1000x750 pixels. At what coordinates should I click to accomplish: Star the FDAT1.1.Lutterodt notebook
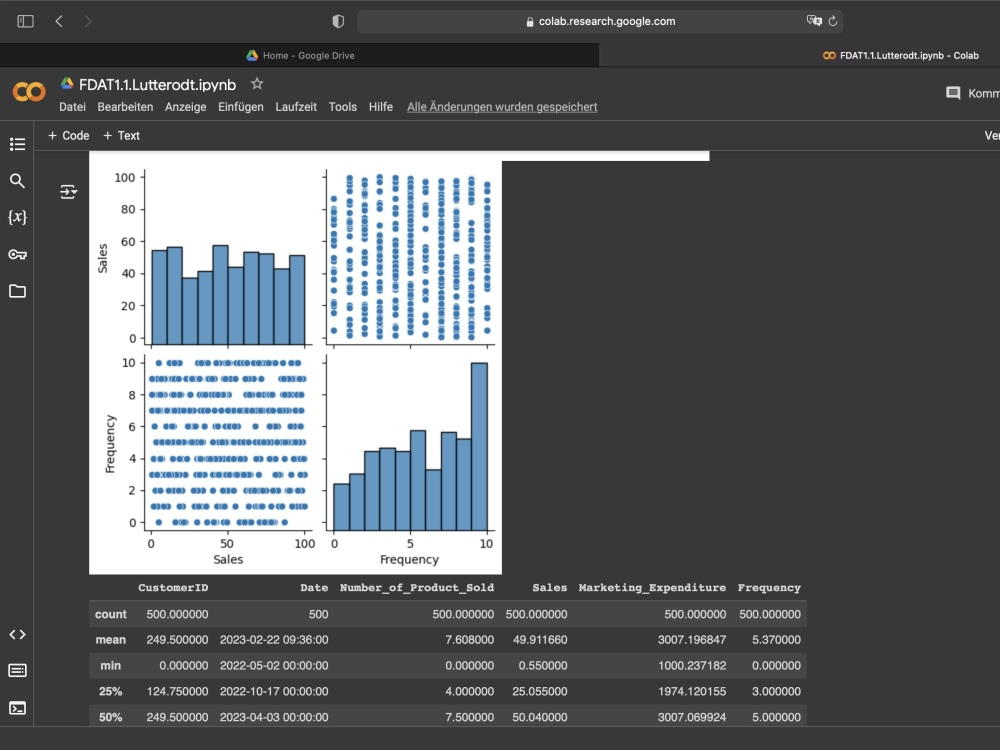coord(257,84)
